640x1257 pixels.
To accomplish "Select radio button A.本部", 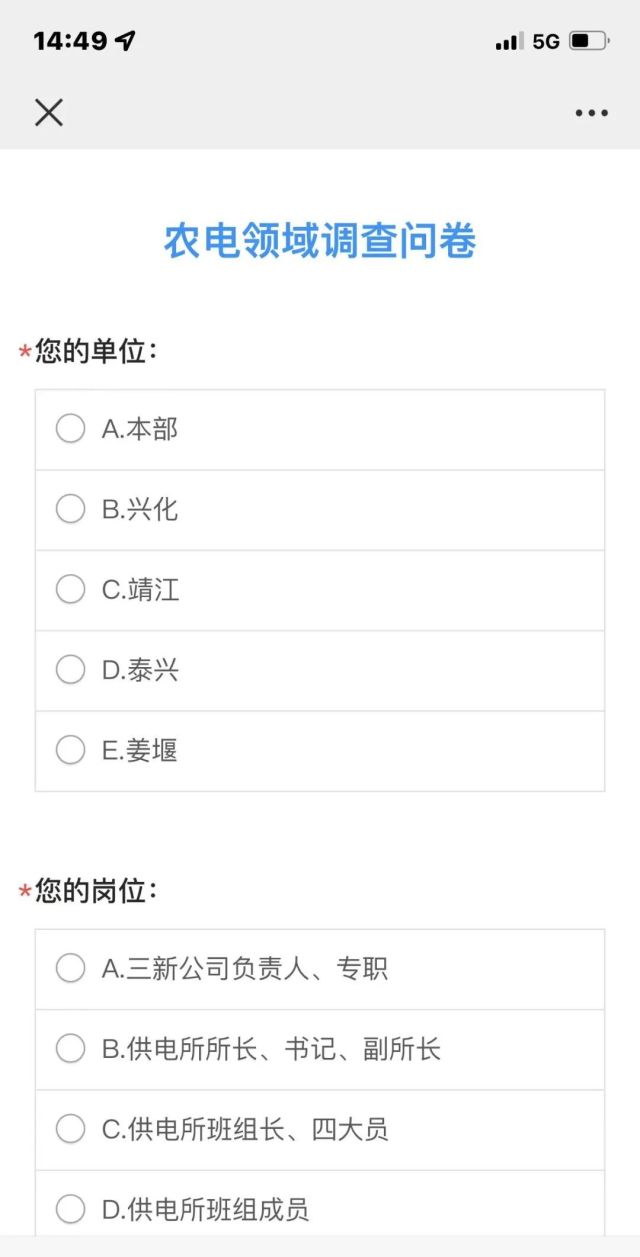I will [x=70, y=429].
